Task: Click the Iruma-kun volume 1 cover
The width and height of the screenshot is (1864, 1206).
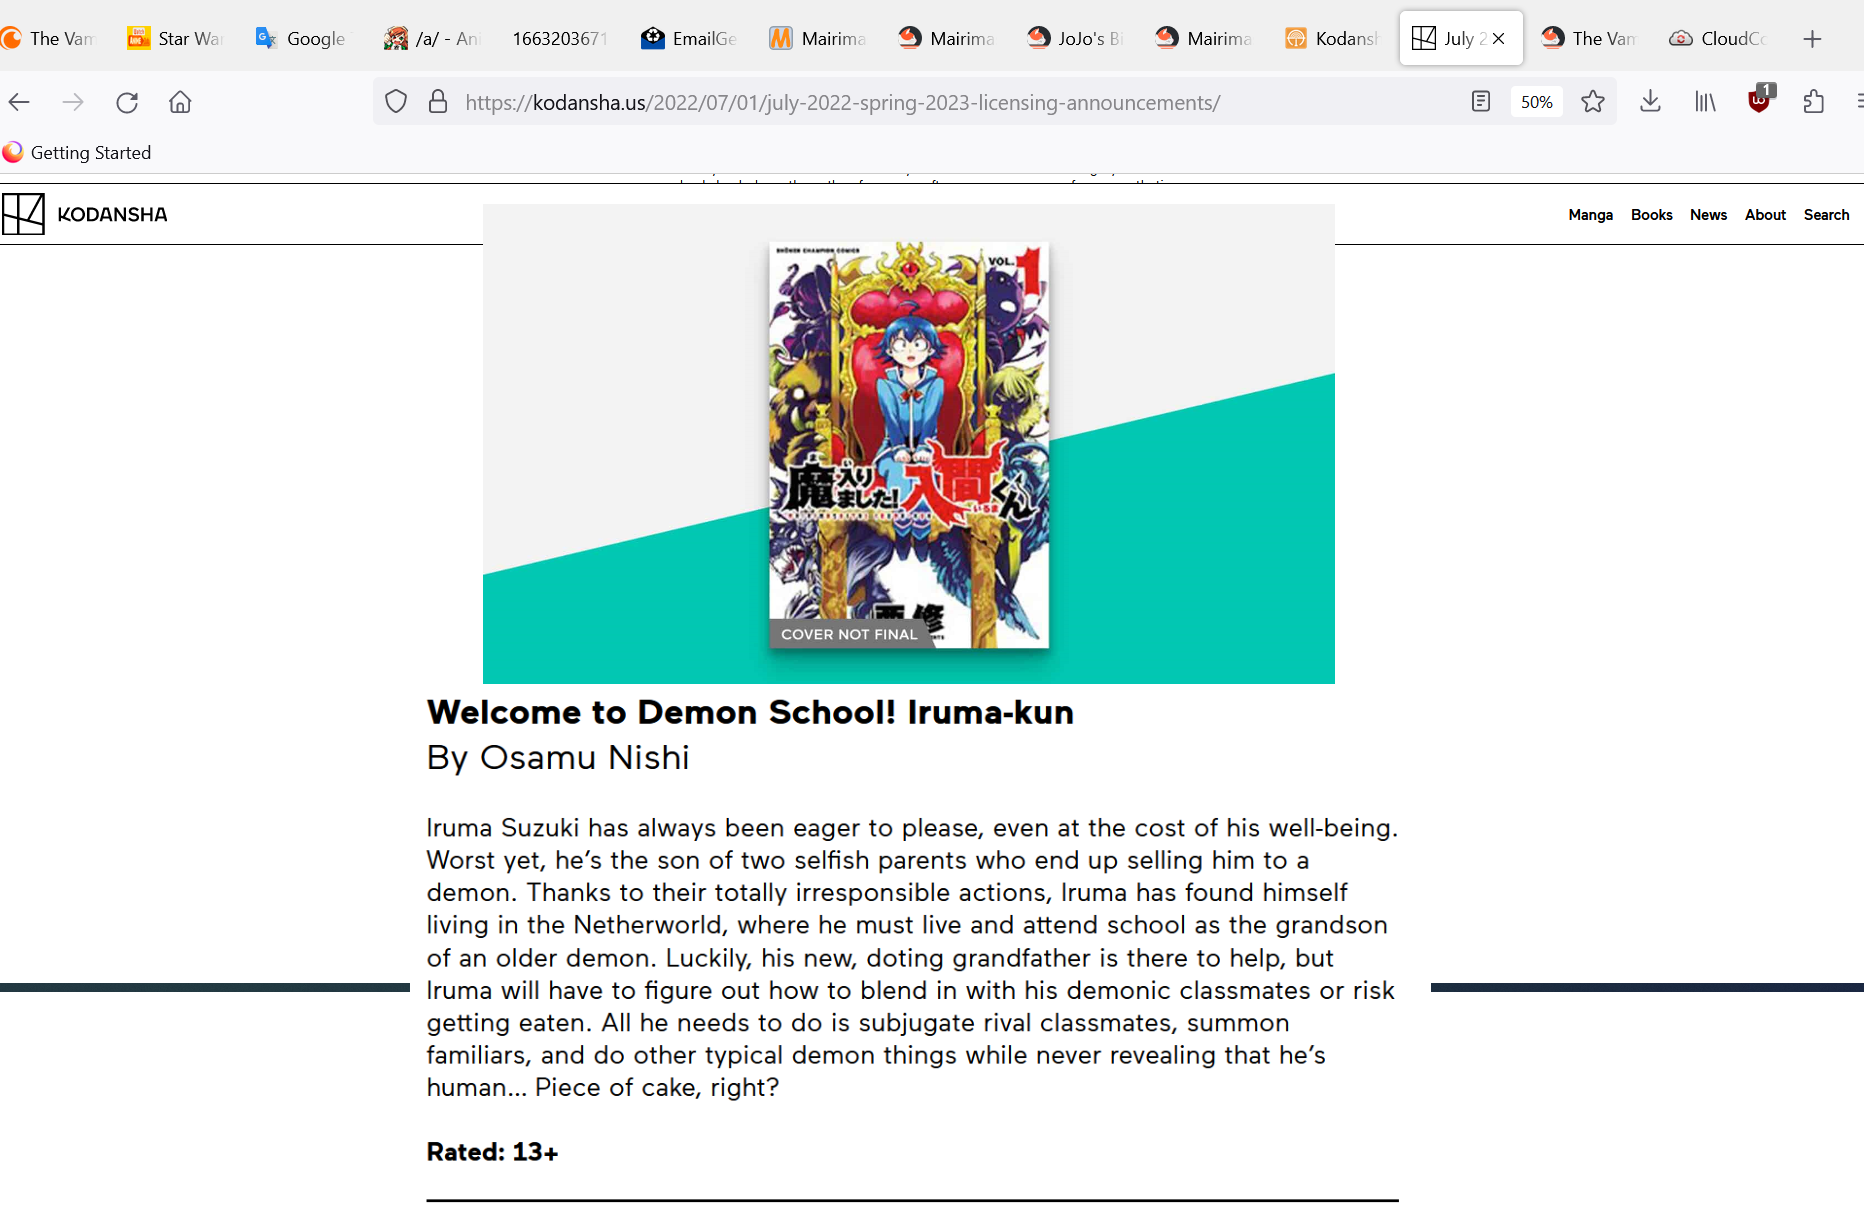Action: [x=908, y=445]
